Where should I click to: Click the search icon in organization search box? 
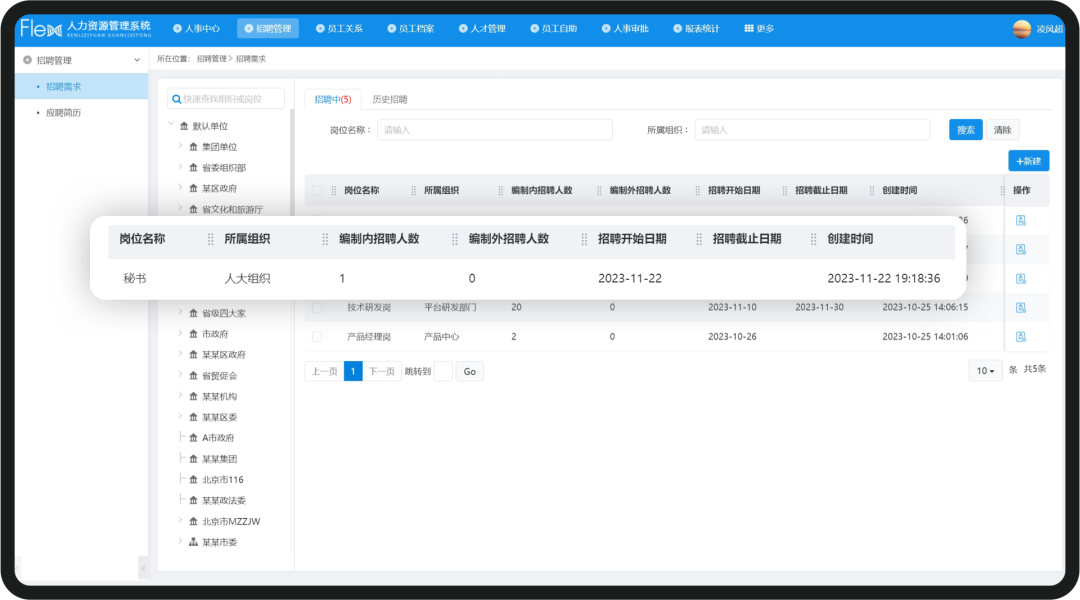176,99
